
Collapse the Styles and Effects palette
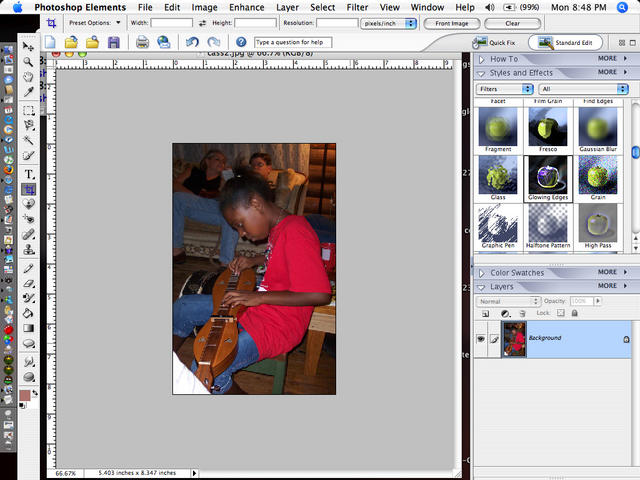pos(481,74)
